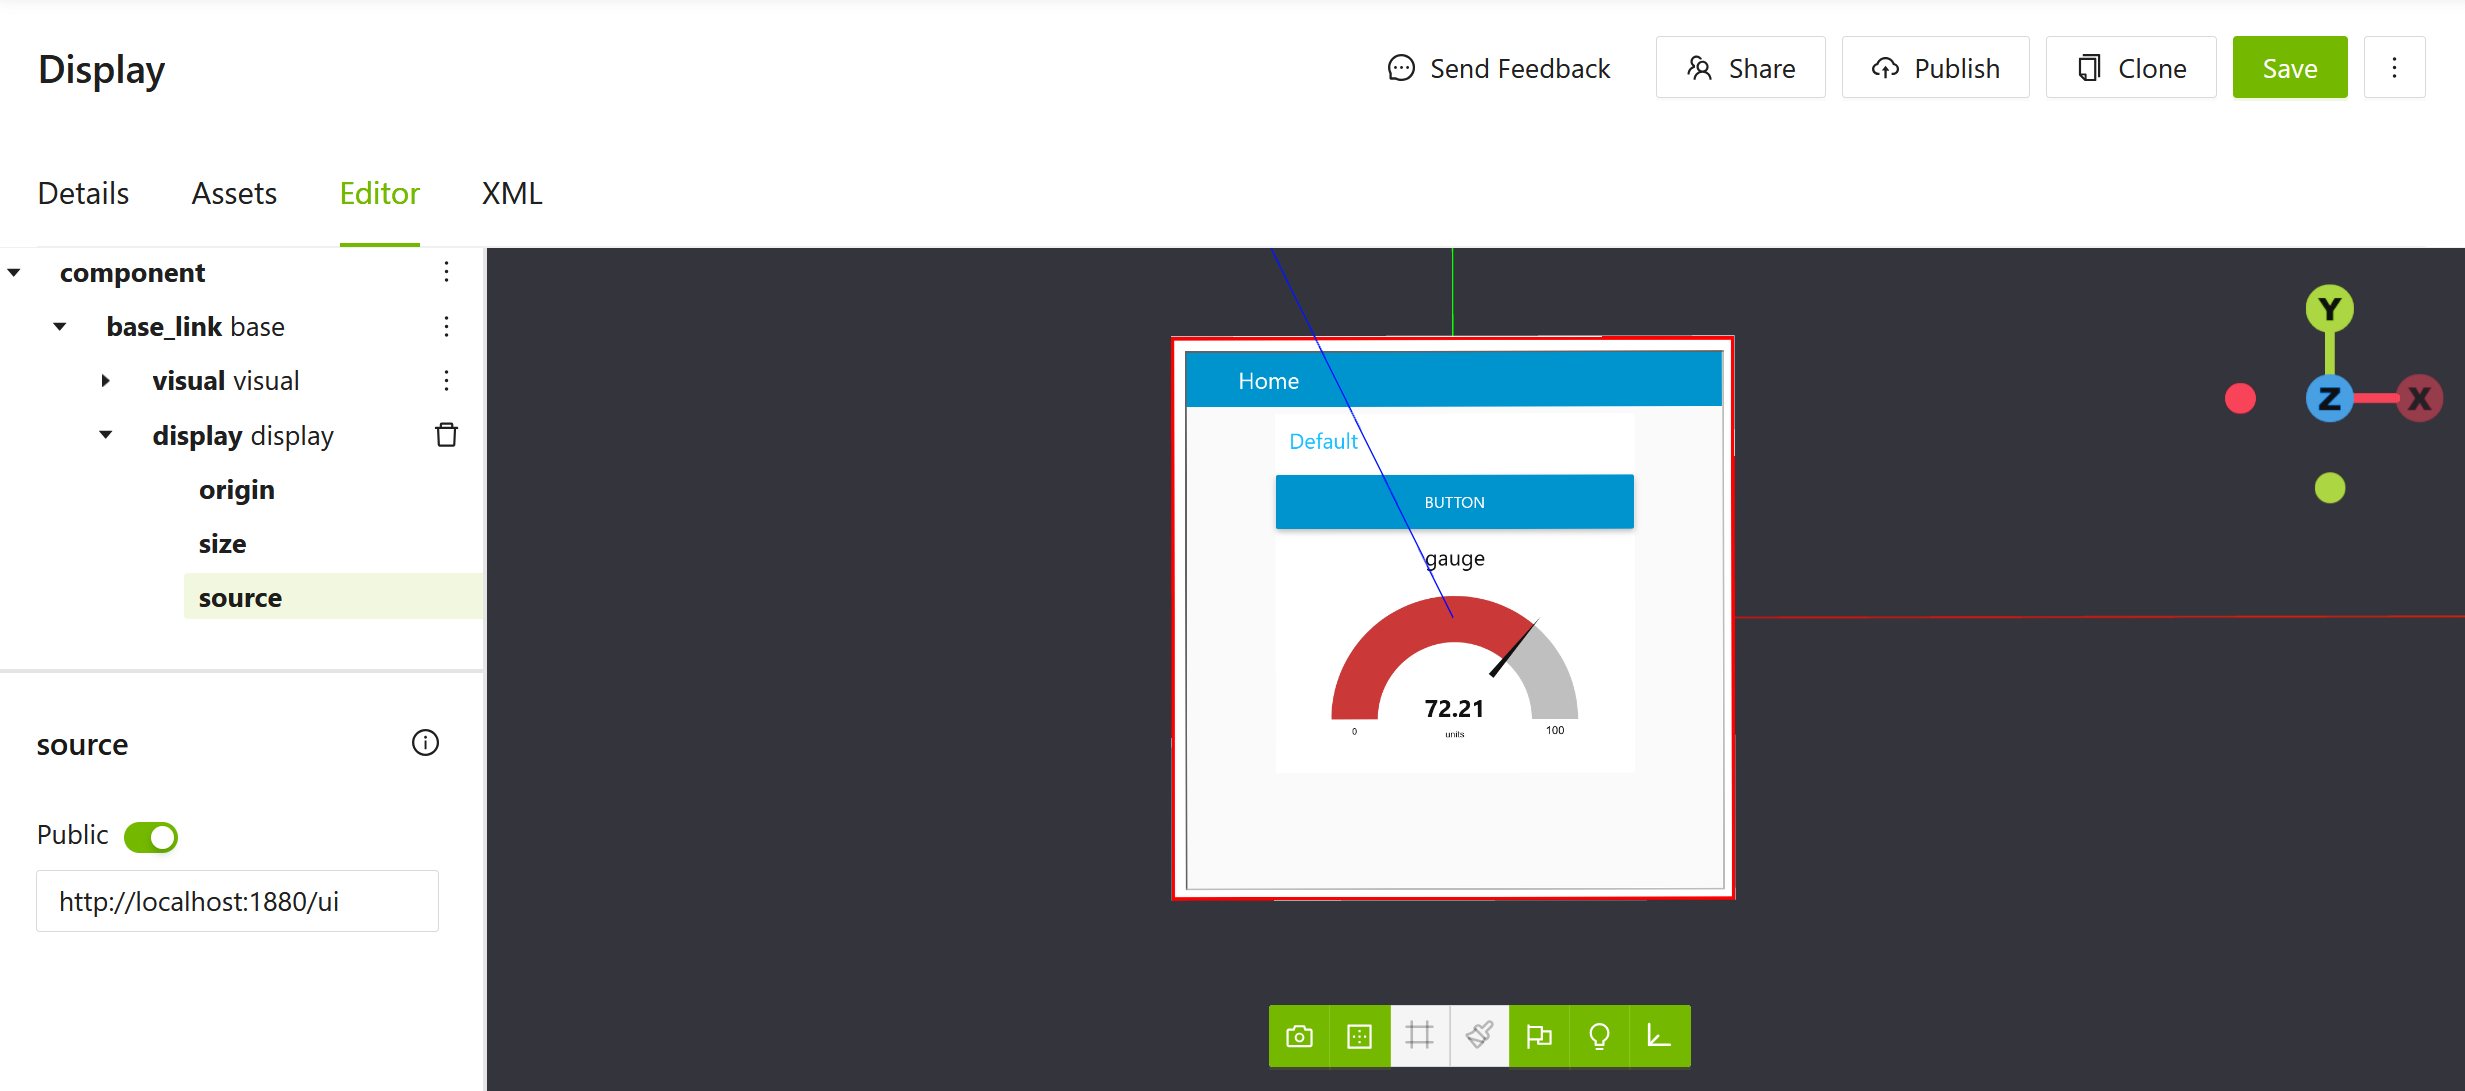Image resolution: width=2465 pixels, height=1091 pixels.
Task: Click the green Save button
Action: (x=2289, y=68)
